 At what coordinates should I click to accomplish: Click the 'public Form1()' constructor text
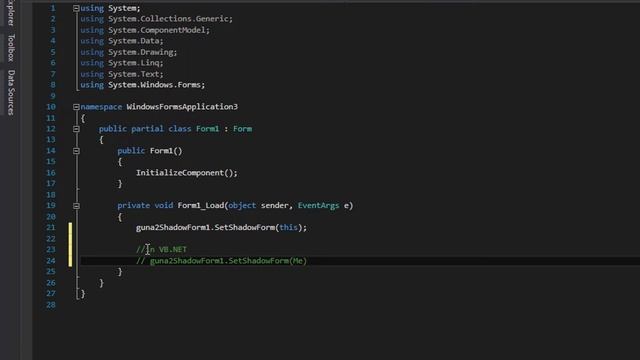(x=150, y=151)
